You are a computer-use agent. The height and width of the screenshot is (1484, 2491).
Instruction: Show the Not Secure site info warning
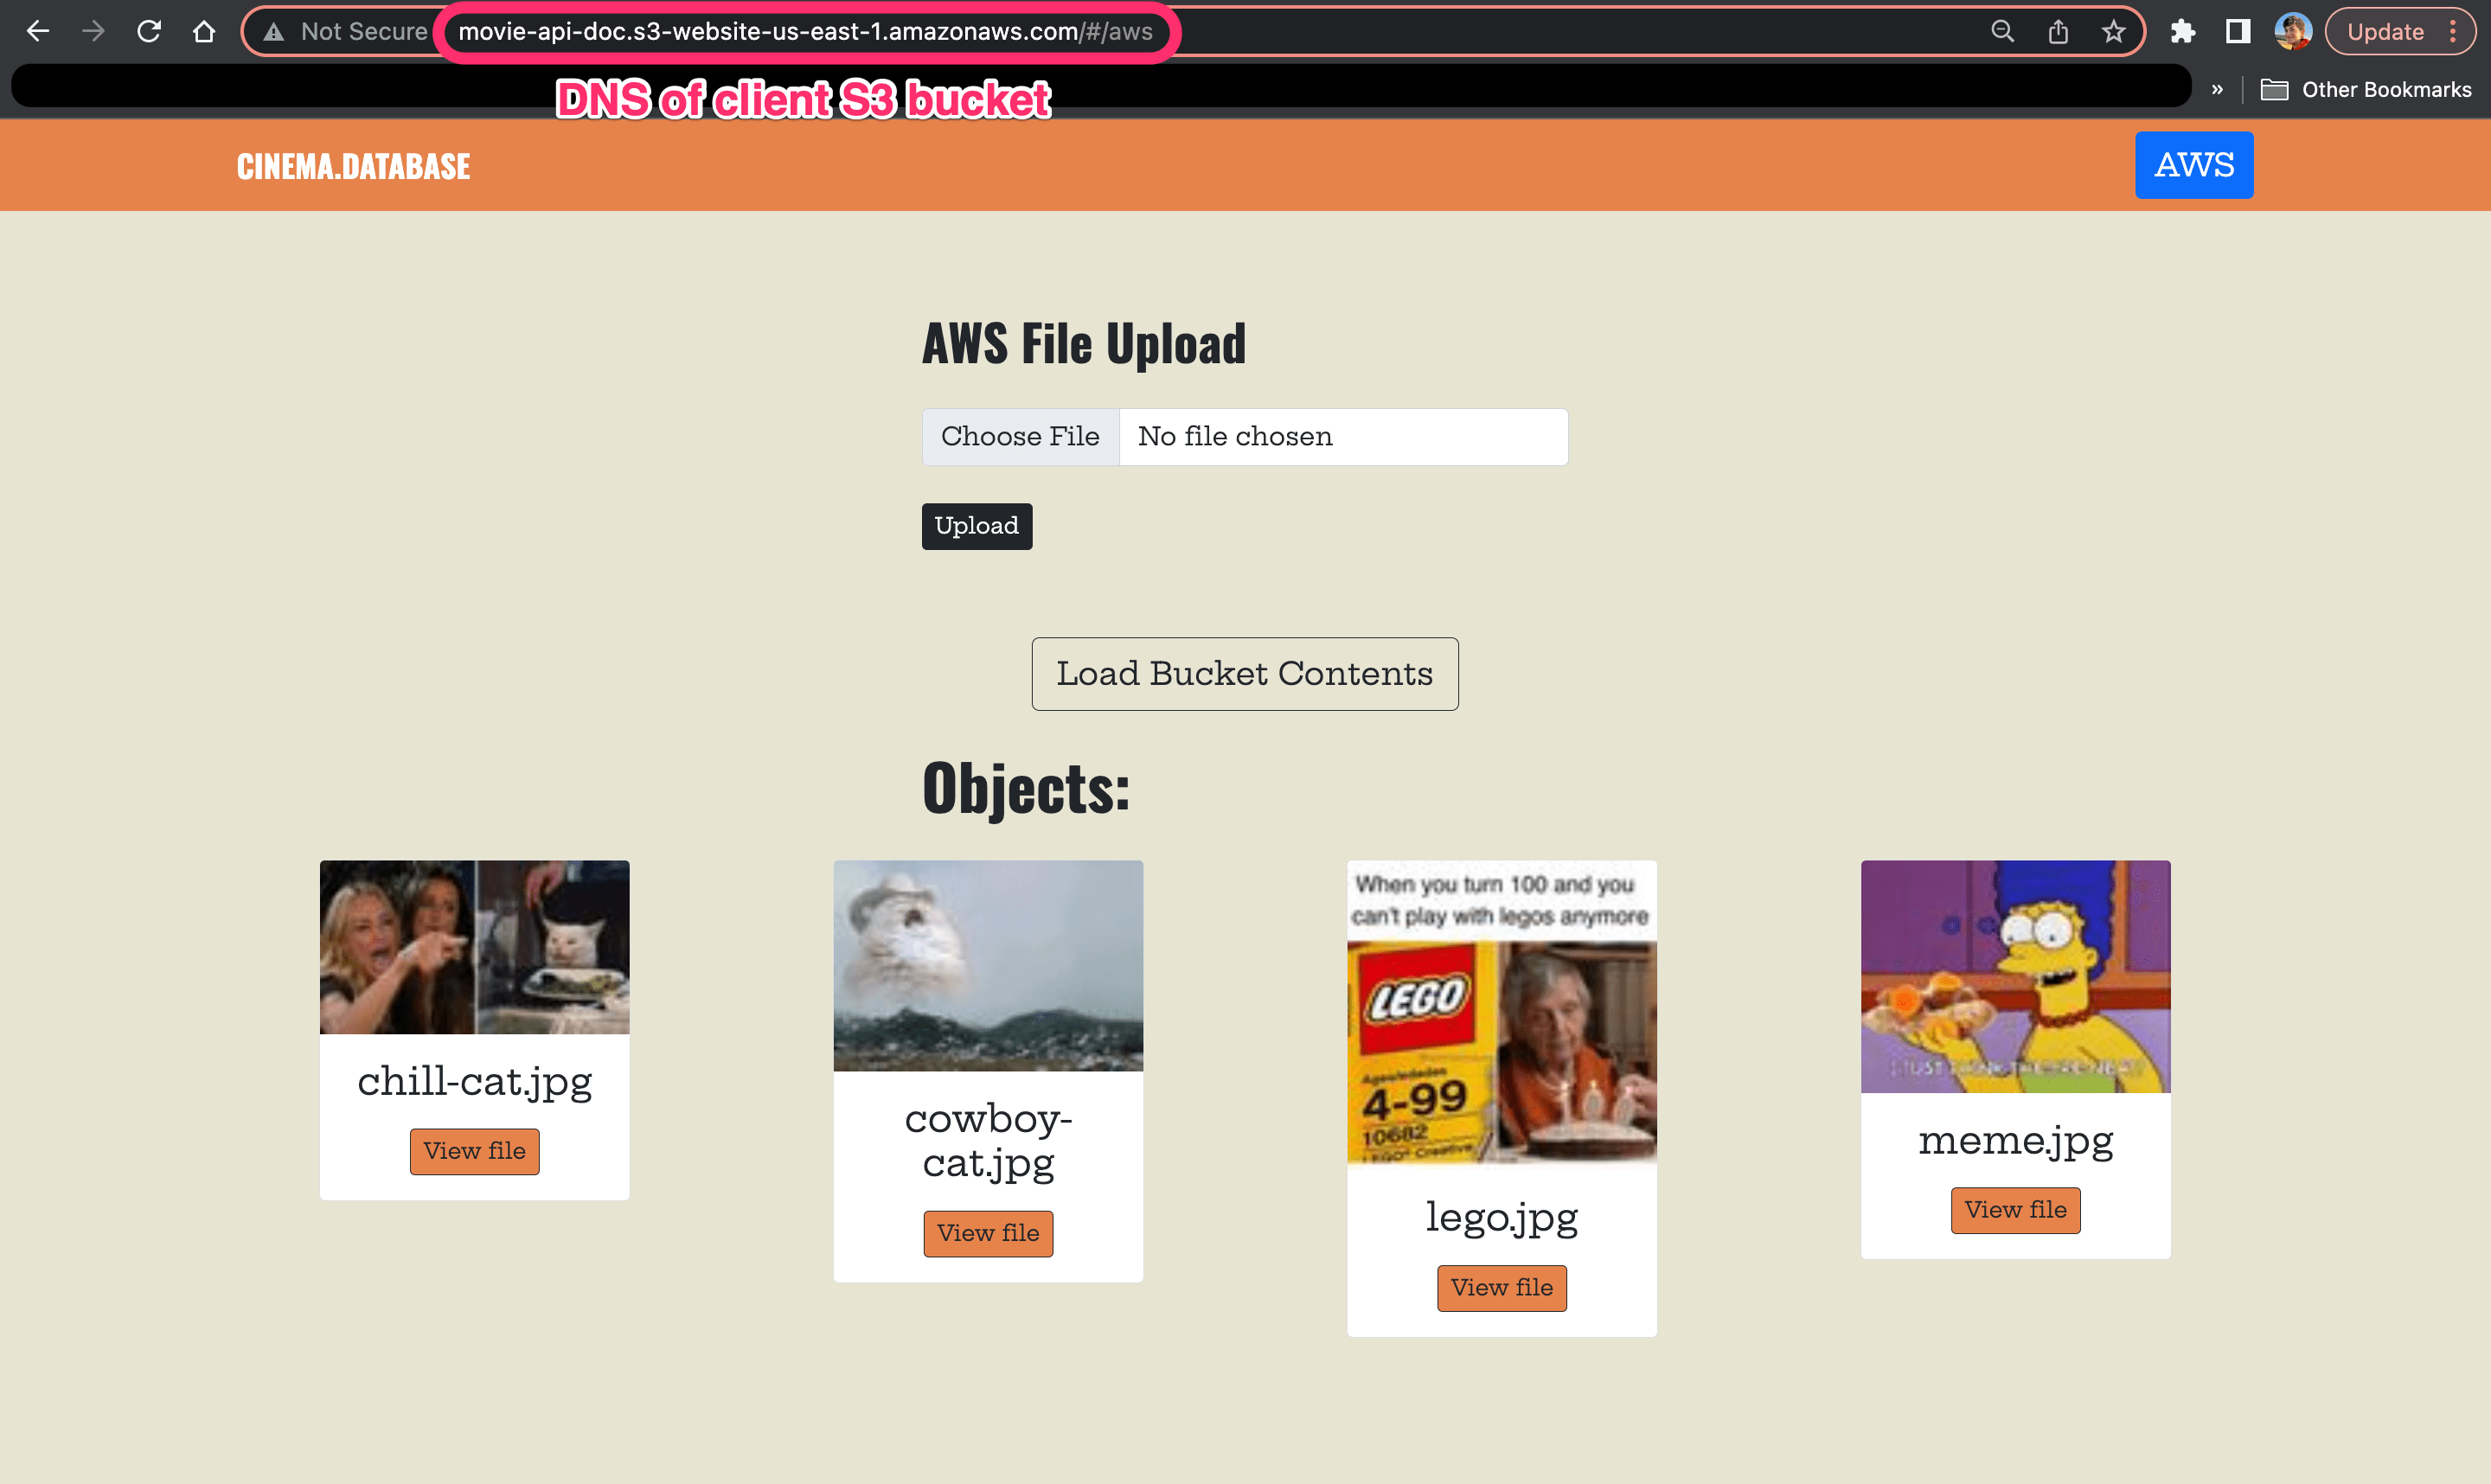(x=345, y=31)
